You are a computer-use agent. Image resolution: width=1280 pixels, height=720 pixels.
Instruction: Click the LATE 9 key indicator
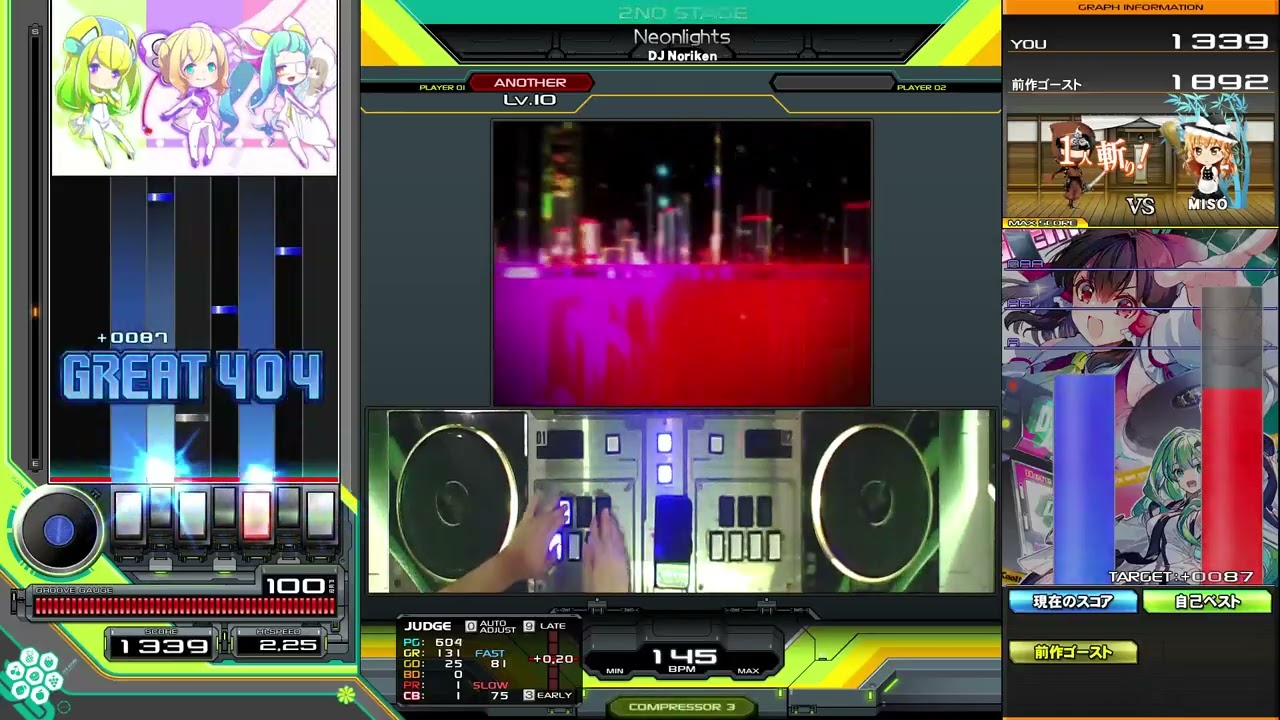pos(545,626)
